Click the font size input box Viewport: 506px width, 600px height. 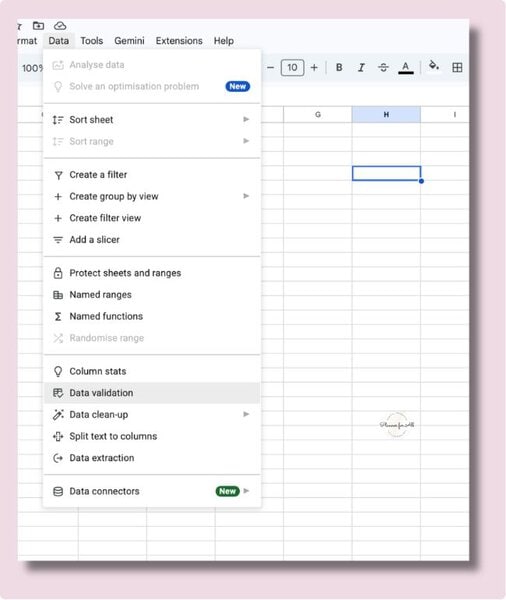coord(292,68)
